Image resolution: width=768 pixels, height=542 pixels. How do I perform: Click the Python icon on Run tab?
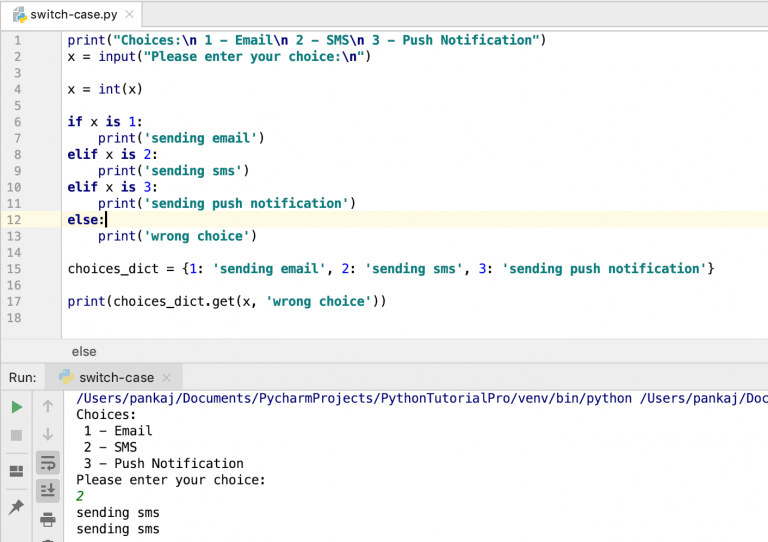click(x=66, y=377)
